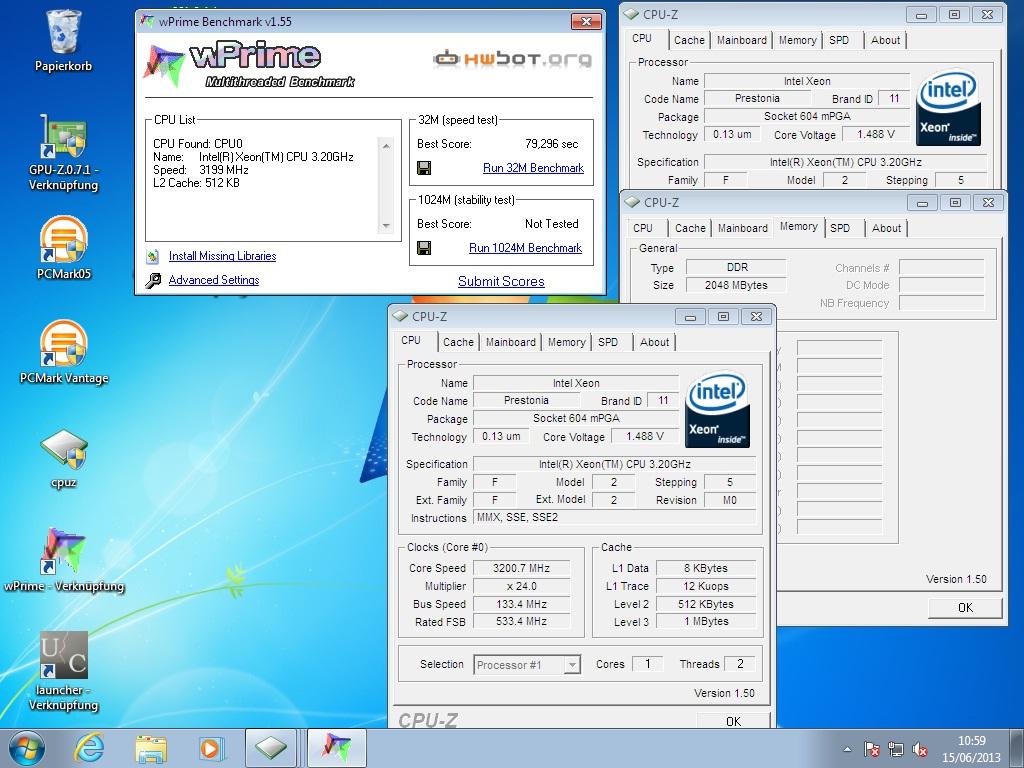Click the Instructions field MMX, SSE, SSE2

(x=615, y=517)
